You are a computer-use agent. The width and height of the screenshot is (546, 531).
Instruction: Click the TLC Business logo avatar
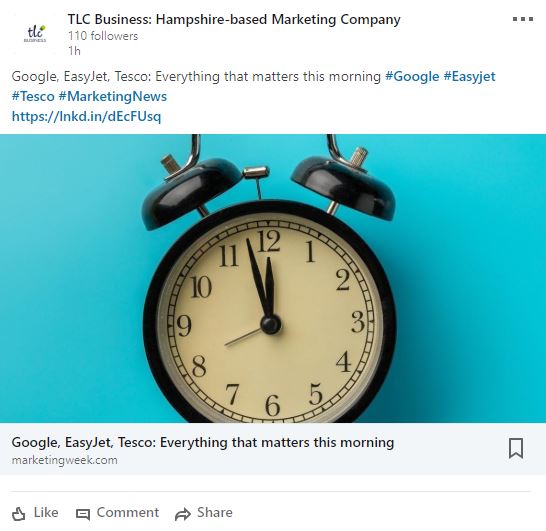[x=35, y=34]
